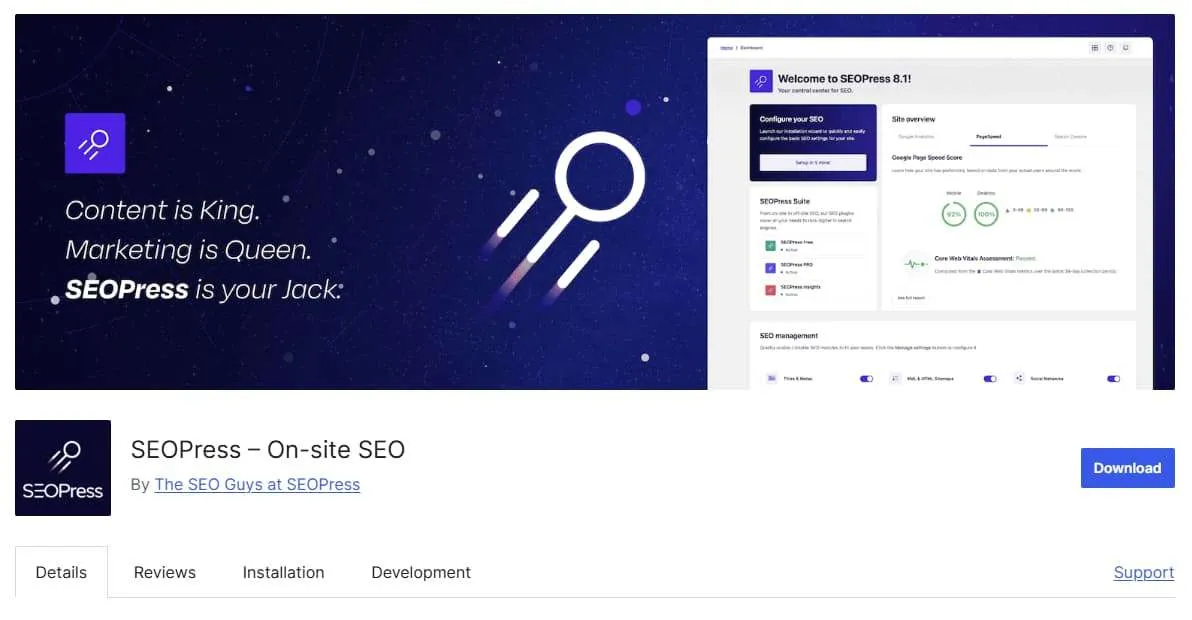Click the purple SEOPress PRO icon

770,267
